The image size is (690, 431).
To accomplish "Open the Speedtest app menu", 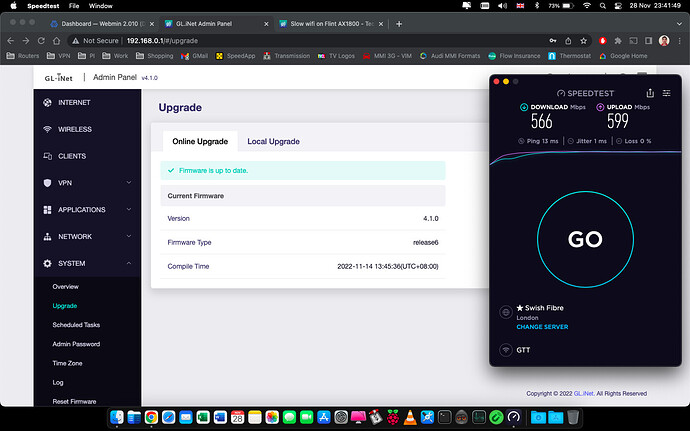I will pyautogui.click(x=43, y=6).
